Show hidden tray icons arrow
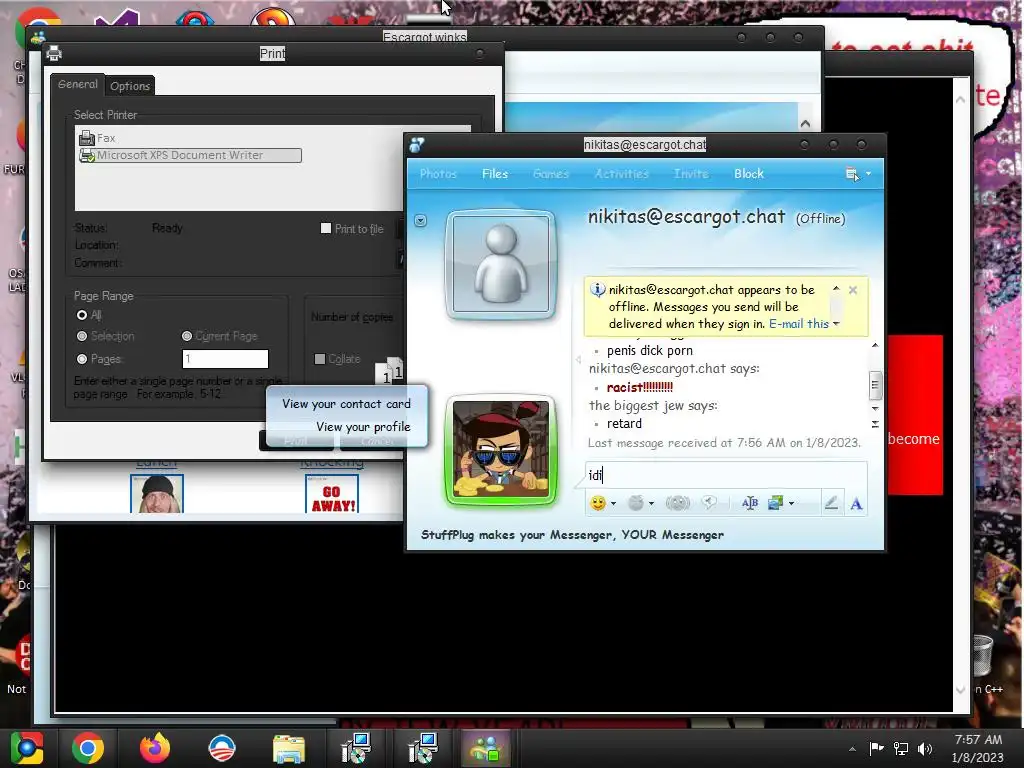The height and width of the screenshot is (768, 1024). pos(852,749)
